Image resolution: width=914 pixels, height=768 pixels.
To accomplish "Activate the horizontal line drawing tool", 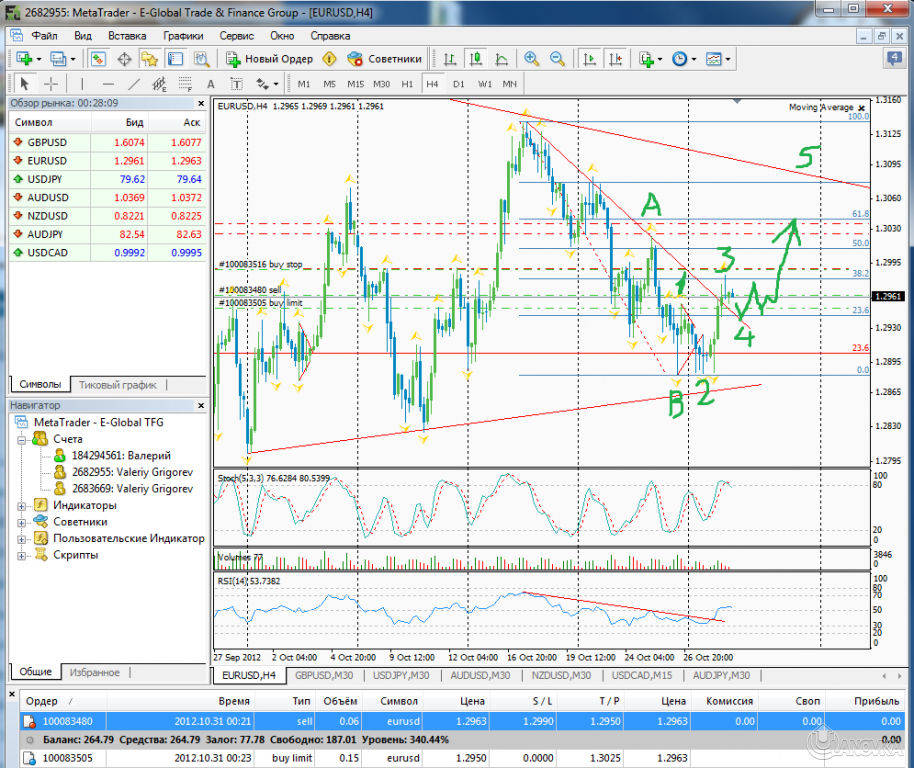I will 107,84.
